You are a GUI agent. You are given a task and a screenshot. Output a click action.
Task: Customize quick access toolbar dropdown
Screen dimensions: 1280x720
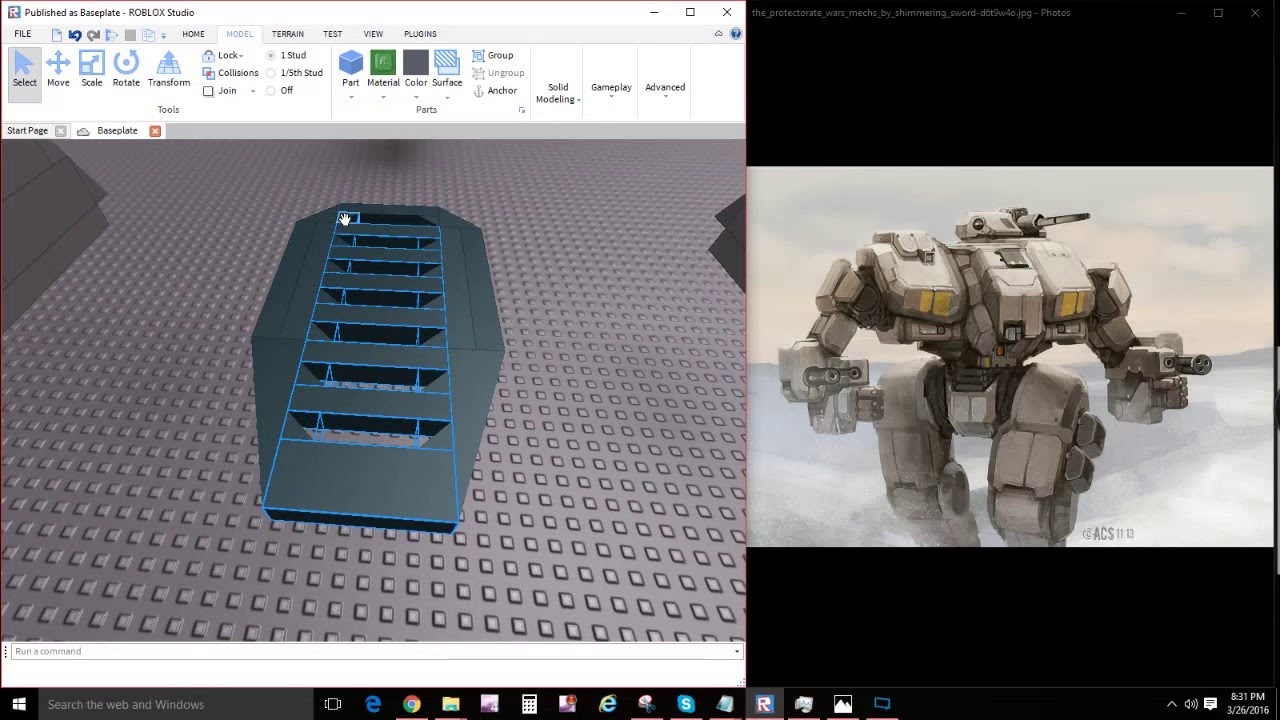point(164,36)
